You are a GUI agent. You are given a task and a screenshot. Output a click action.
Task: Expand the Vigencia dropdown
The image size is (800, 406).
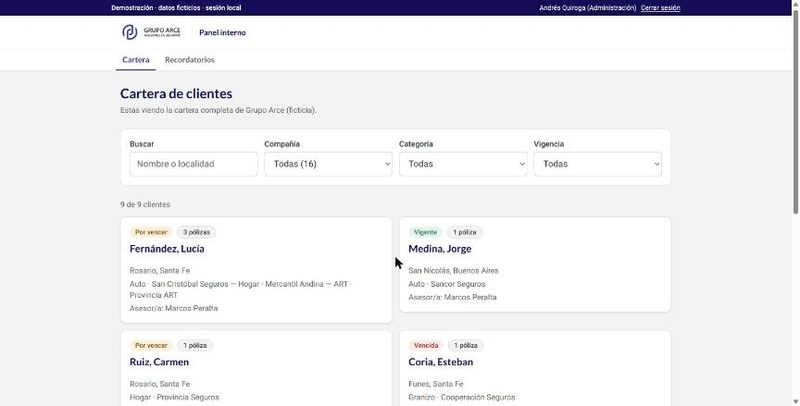click(x=597, y=164)
